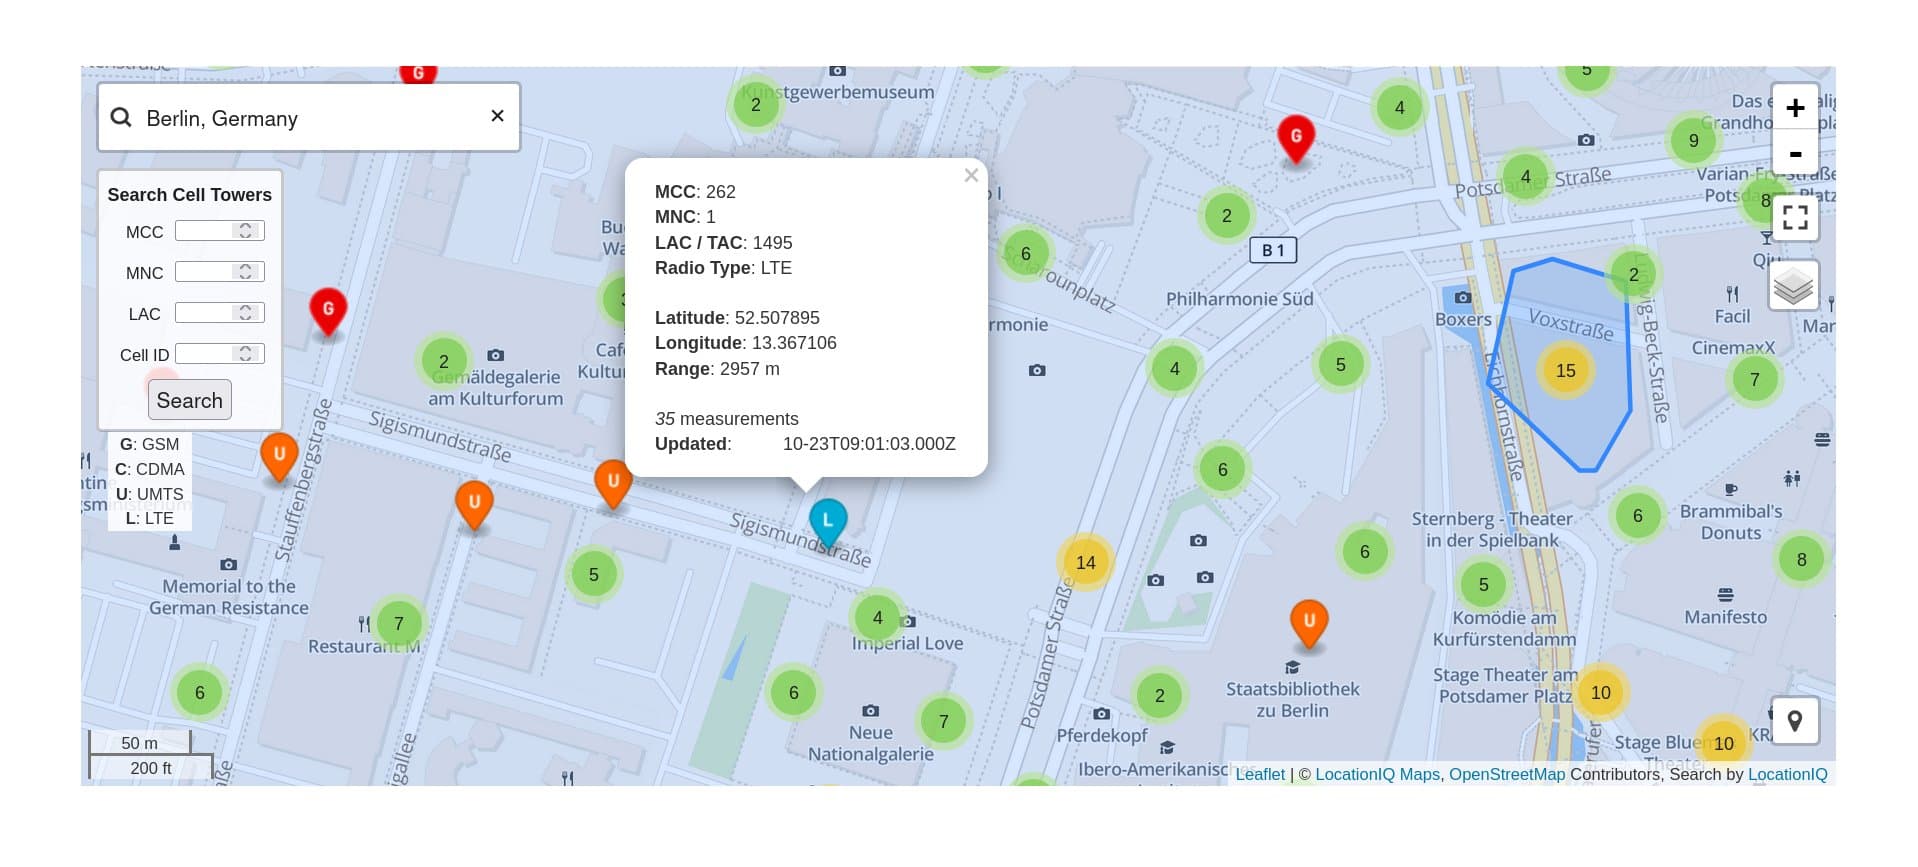Screen dimensions: 1918x867
Task: Close the cell tower details popup
Action: [x=970, y=176]
